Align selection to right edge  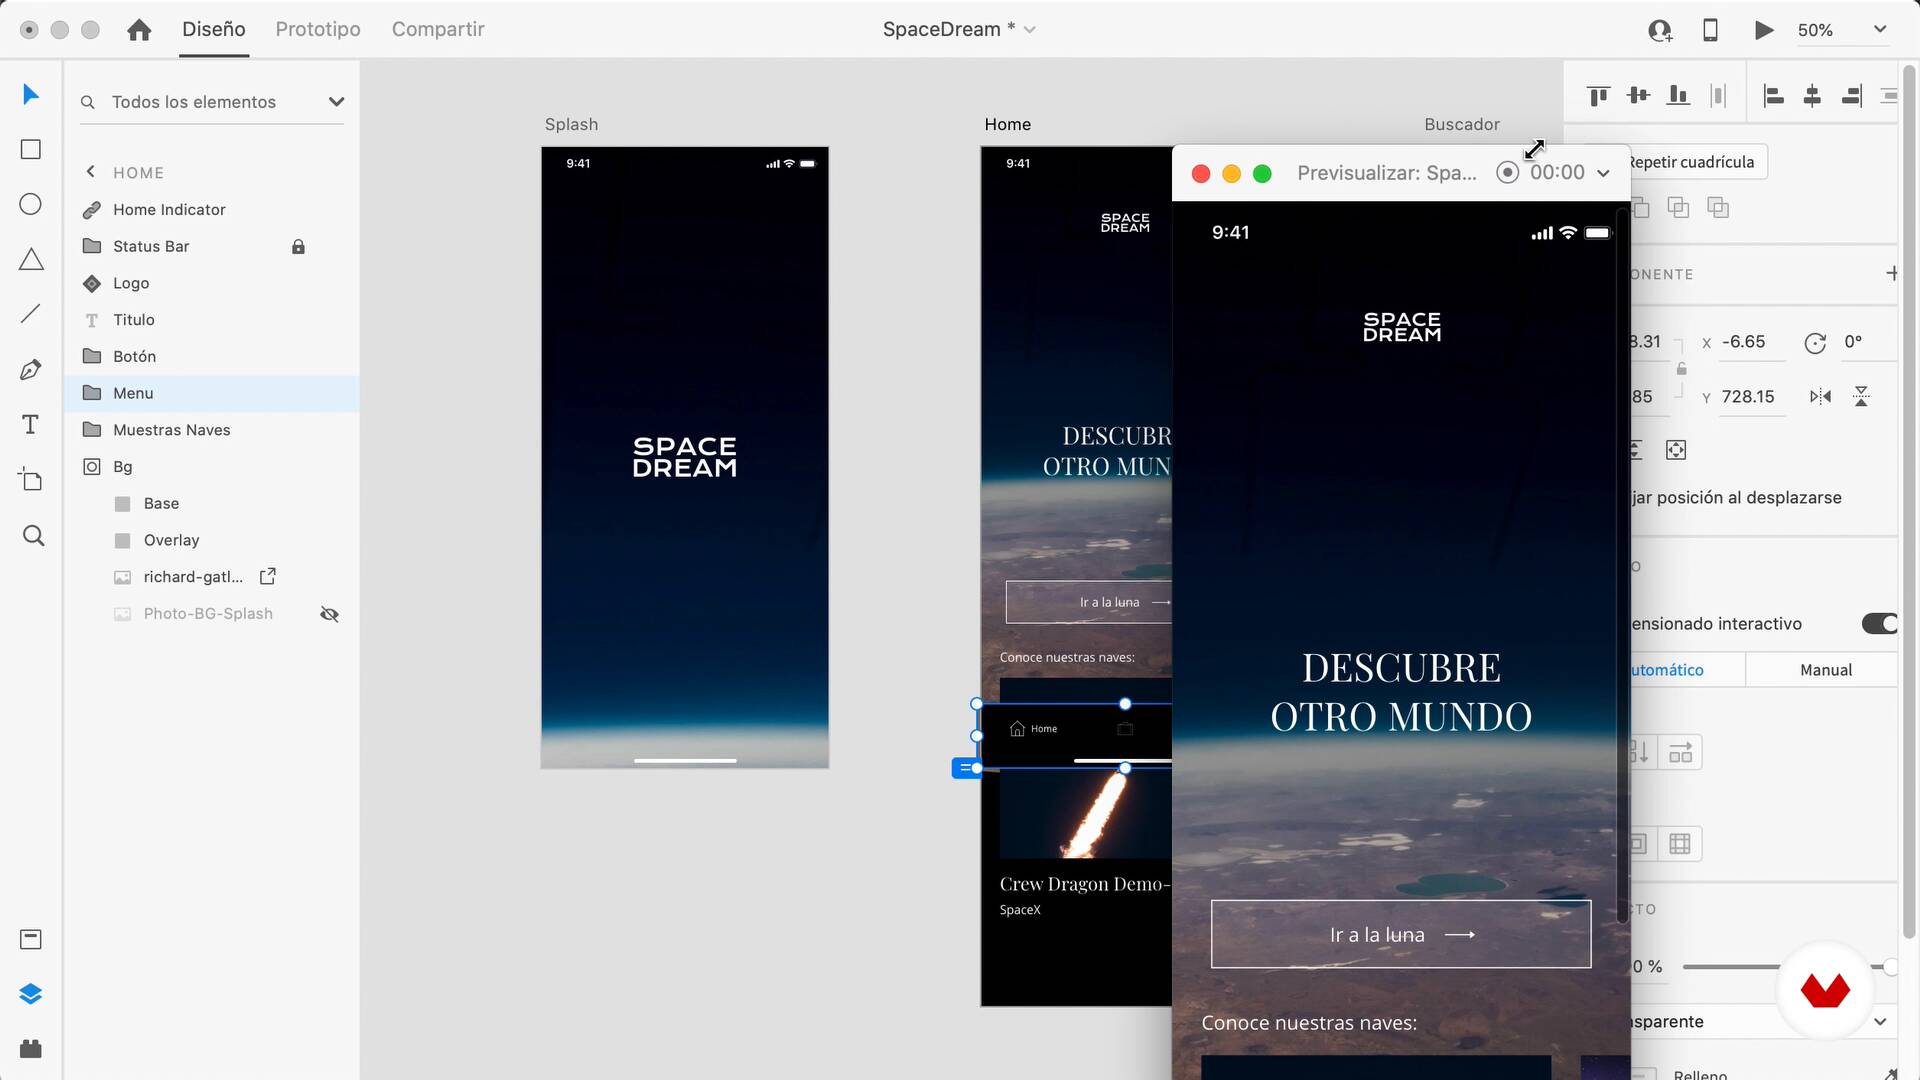click(x=1852, y=95)
